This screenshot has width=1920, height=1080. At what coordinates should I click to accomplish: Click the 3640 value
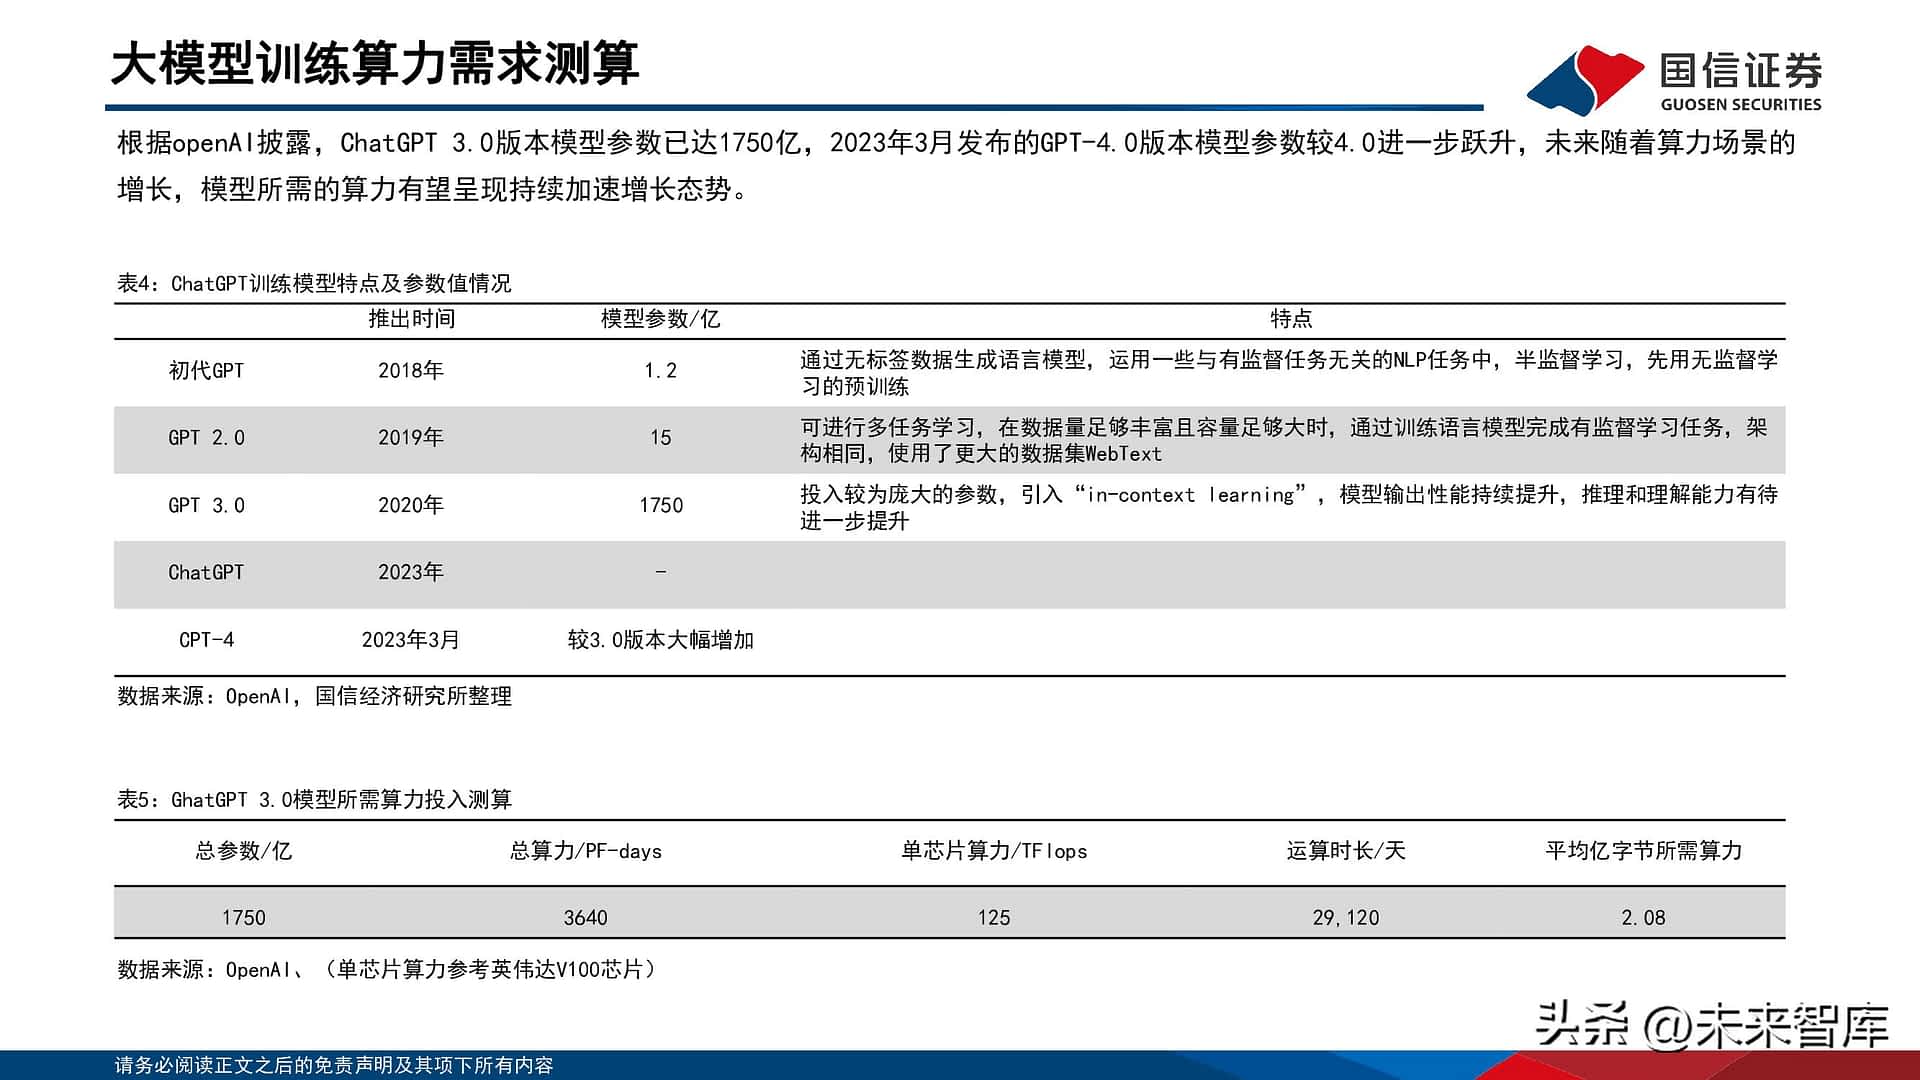point(586,918)
